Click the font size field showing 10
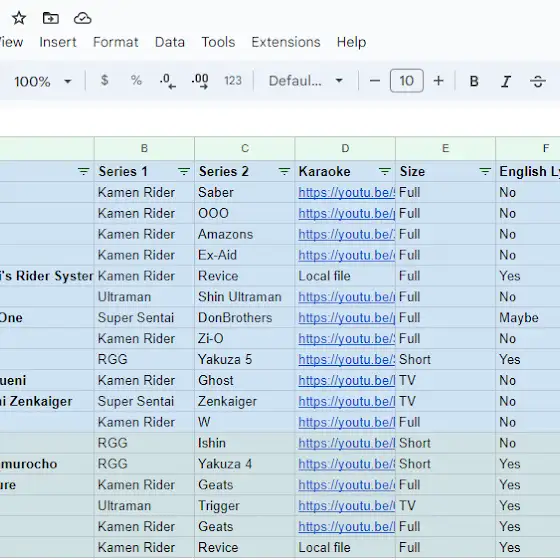560x560 pixels. [407, 81]
